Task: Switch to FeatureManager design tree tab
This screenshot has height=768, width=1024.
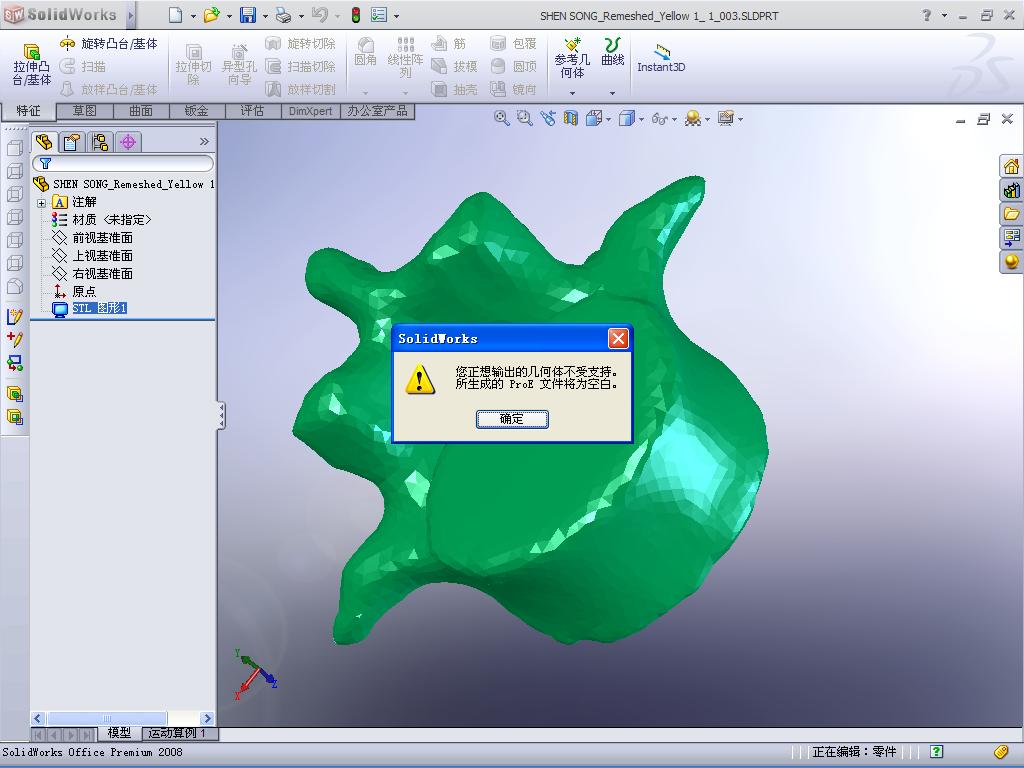Action: coord(44,142)
